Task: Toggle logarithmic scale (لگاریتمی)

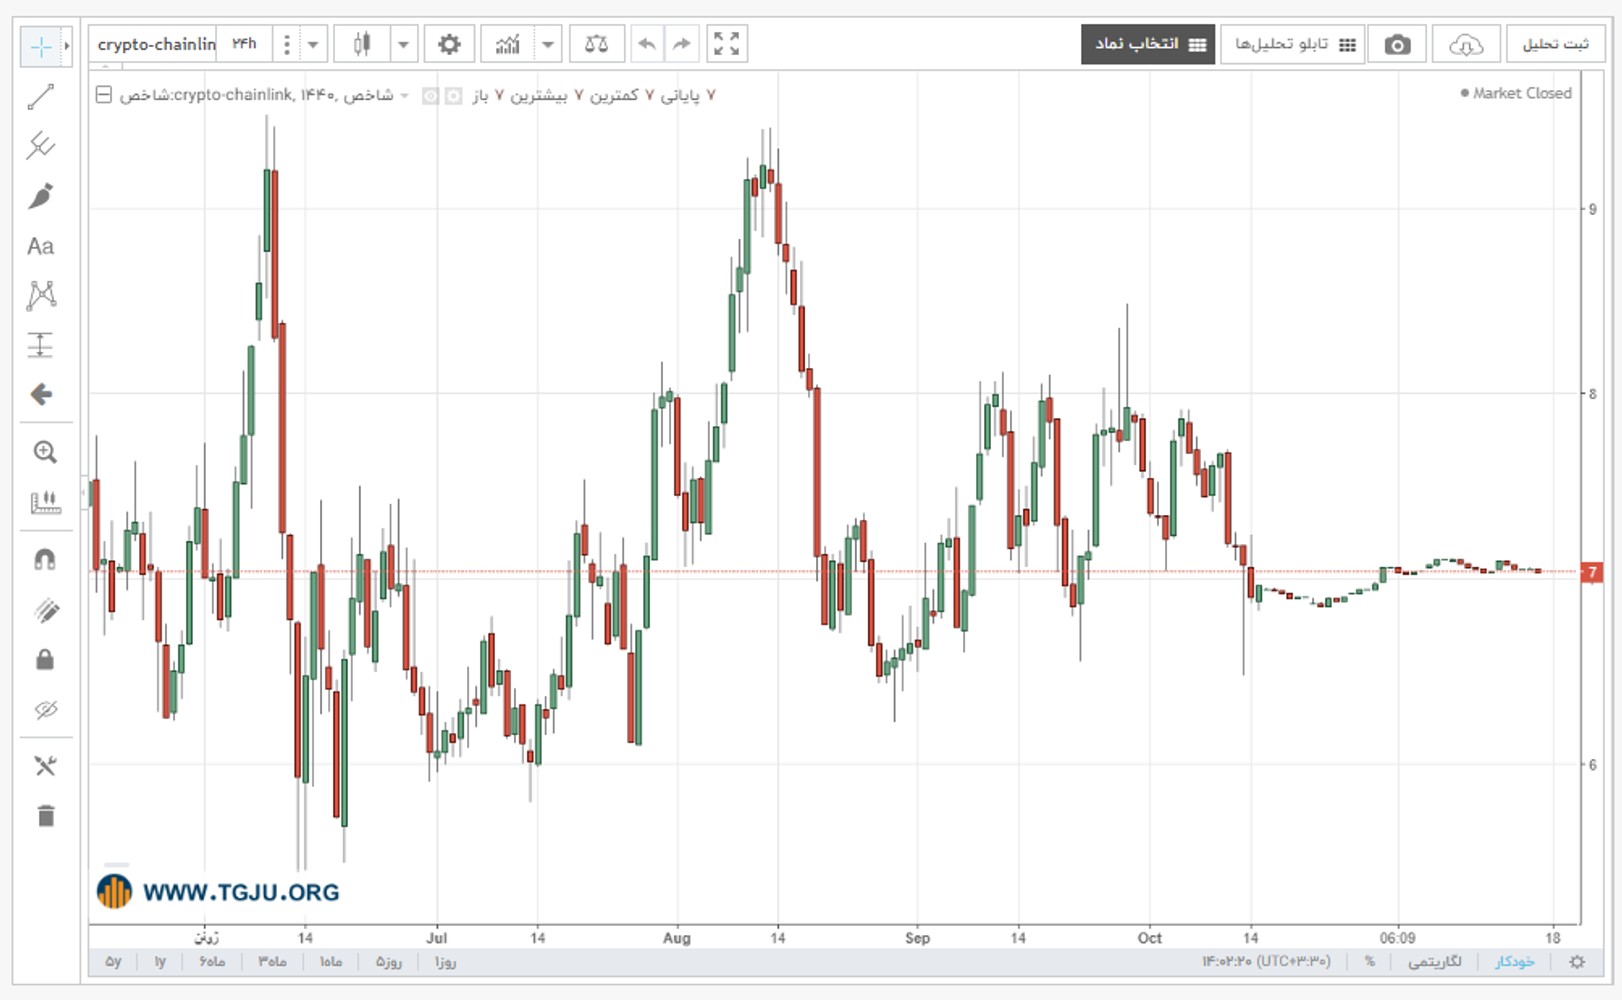Action: click(1435, 962)
